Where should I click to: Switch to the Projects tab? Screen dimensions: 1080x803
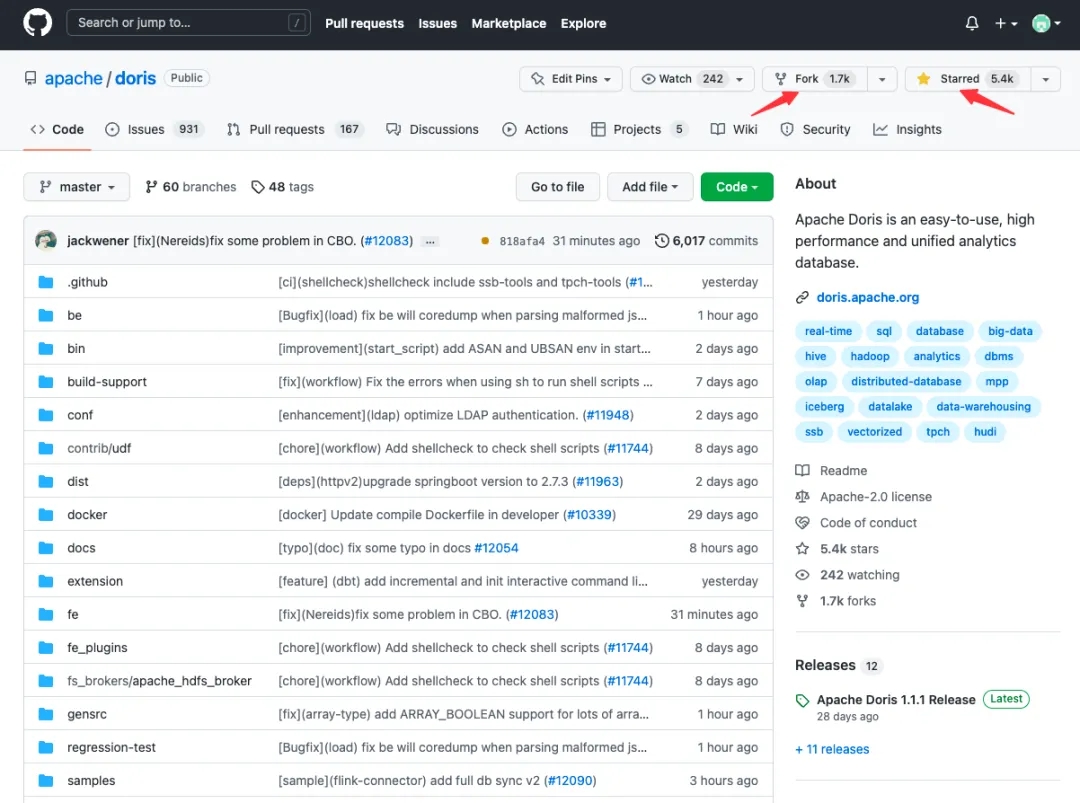[639, 129]
